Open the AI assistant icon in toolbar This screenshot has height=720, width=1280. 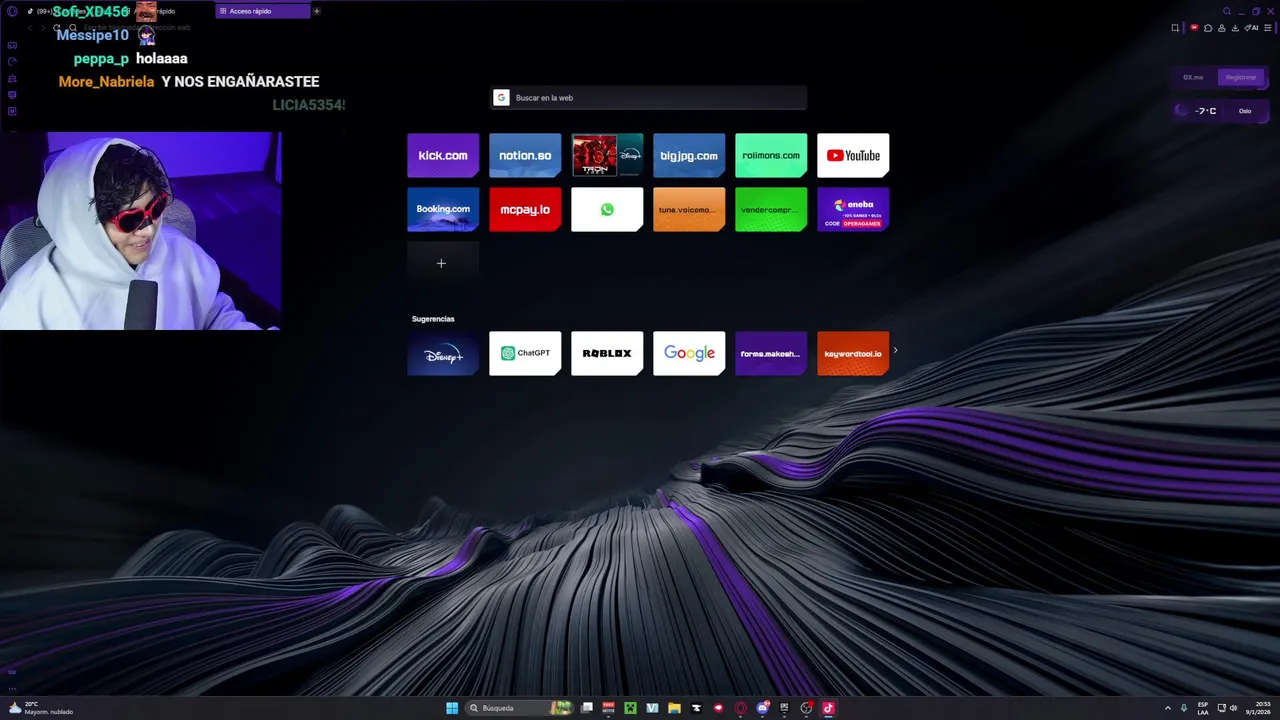[x=1251, y=28]
